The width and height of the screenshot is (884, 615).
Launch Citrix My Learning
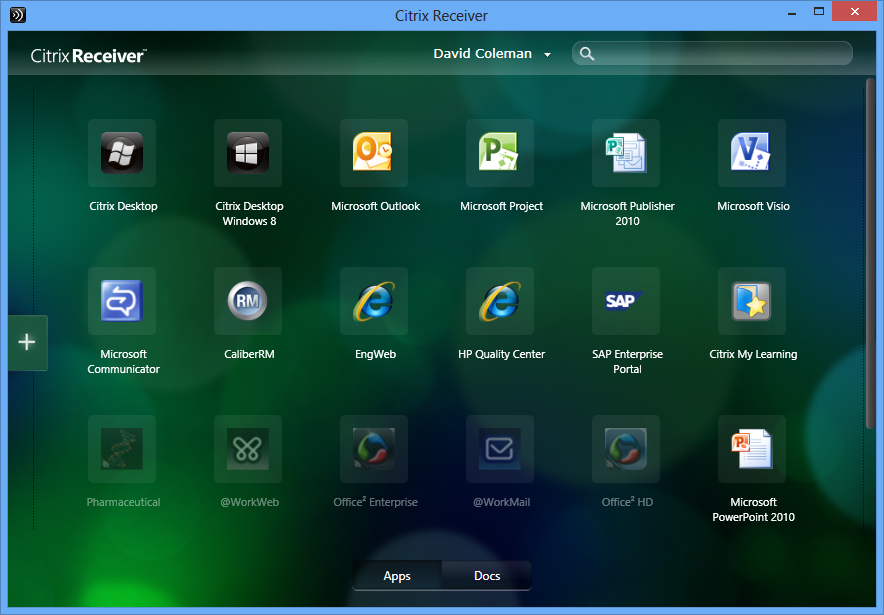[x=752, y=301]
